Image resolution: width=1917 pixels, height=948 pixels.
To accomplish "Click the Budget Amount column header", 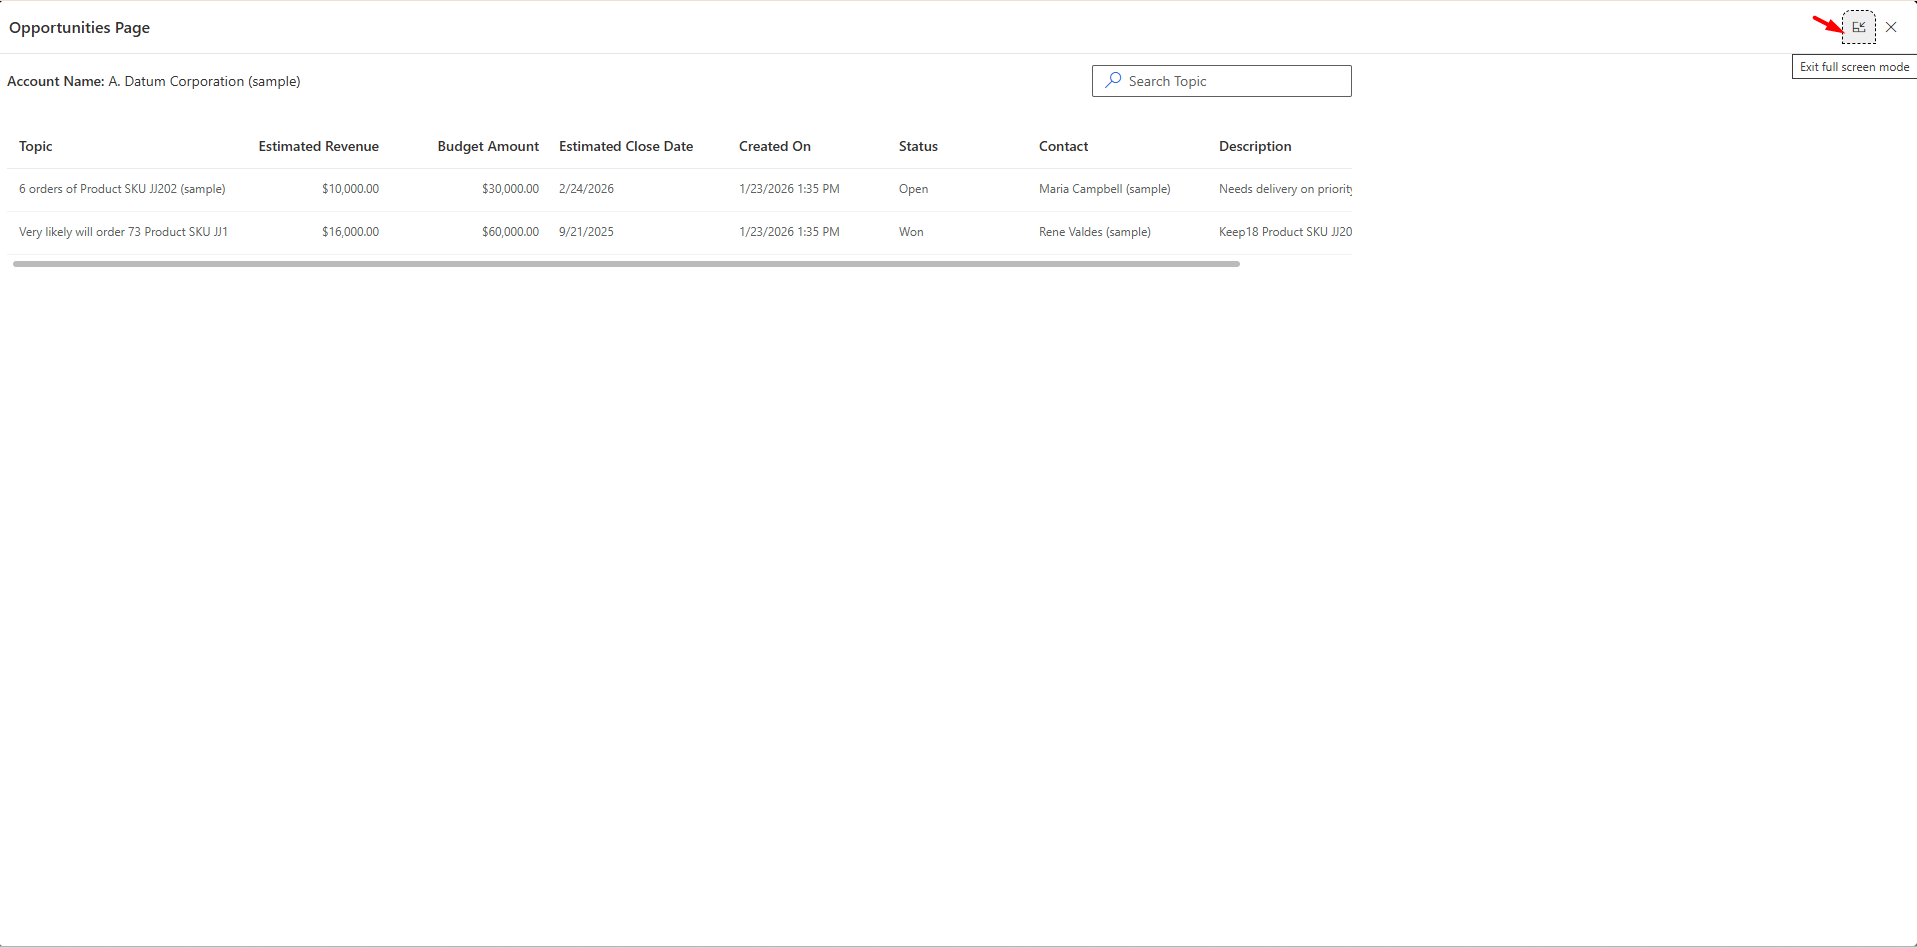I will pos(488,146).
